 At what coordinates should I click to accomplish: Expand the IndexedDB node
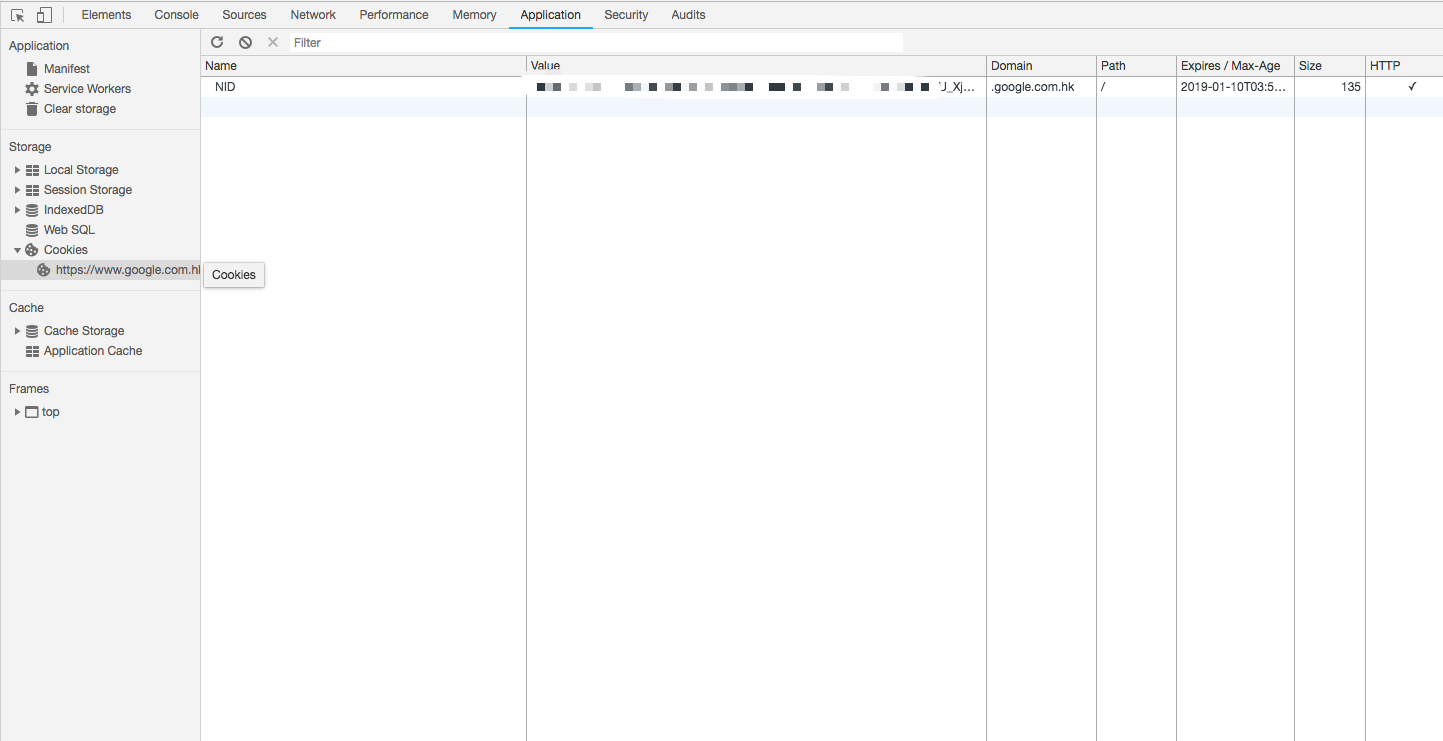click(17, 210)
